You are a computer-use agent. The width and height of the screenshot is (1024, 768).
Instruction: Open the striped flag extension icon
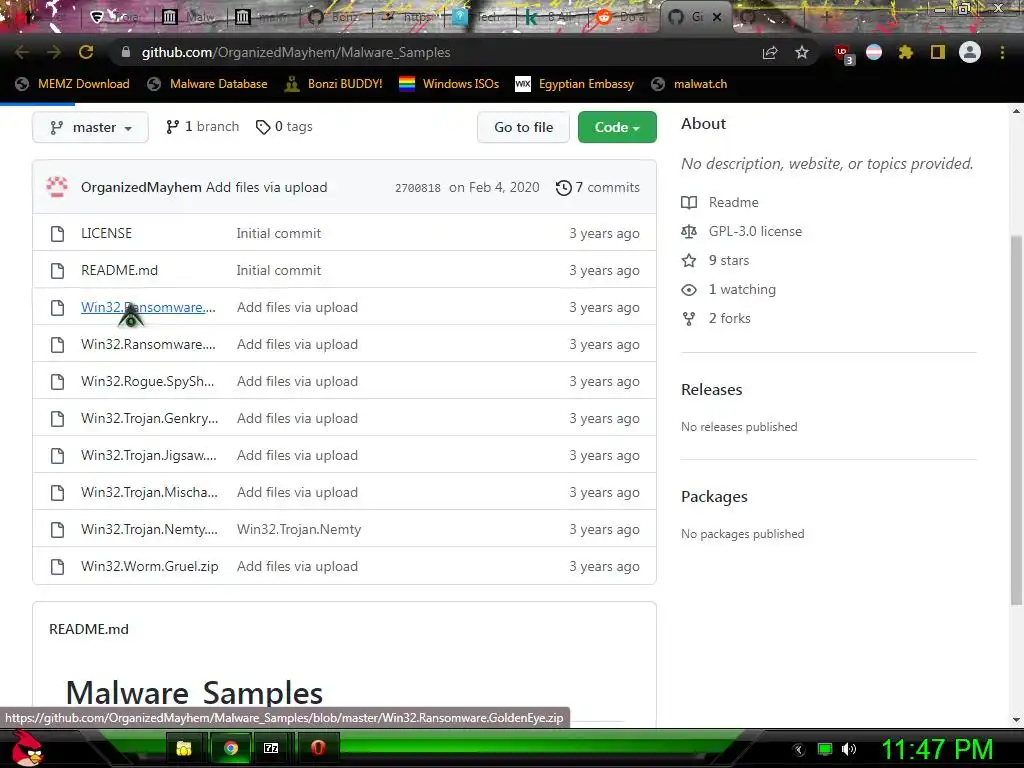click(x=874, y=52)
